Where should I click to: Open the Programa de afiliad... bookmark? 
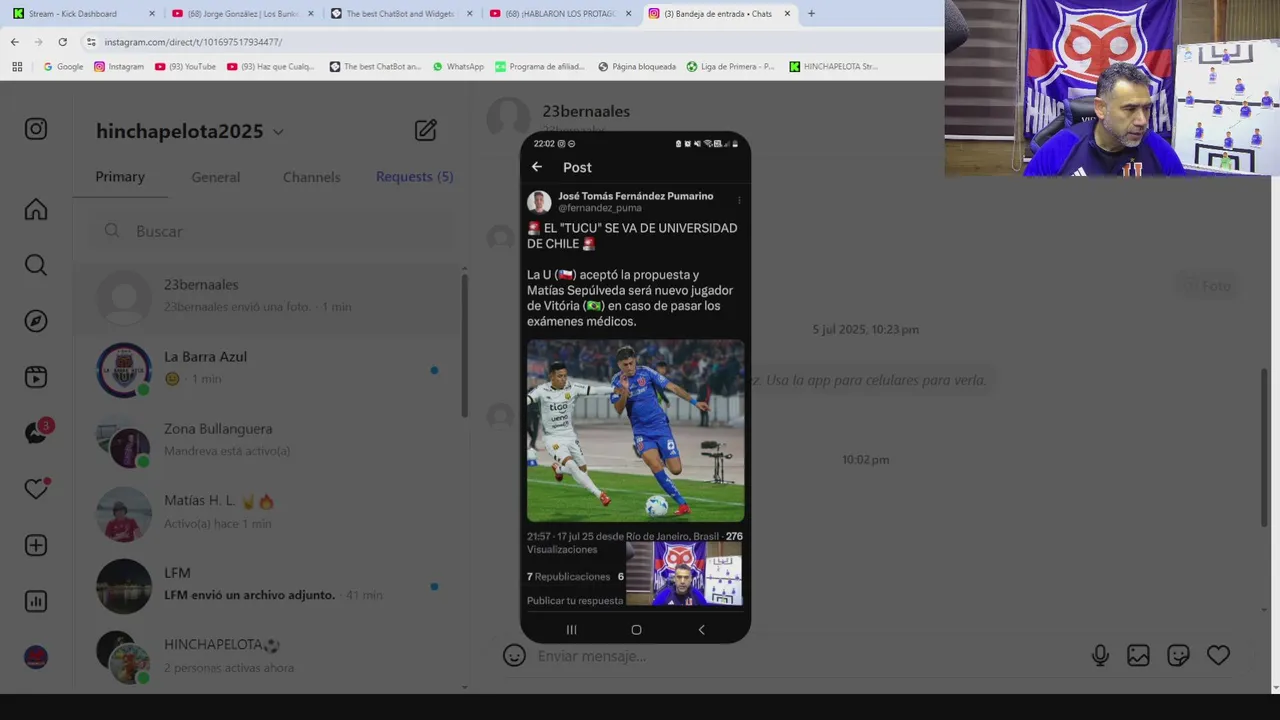tap(540, 67)
